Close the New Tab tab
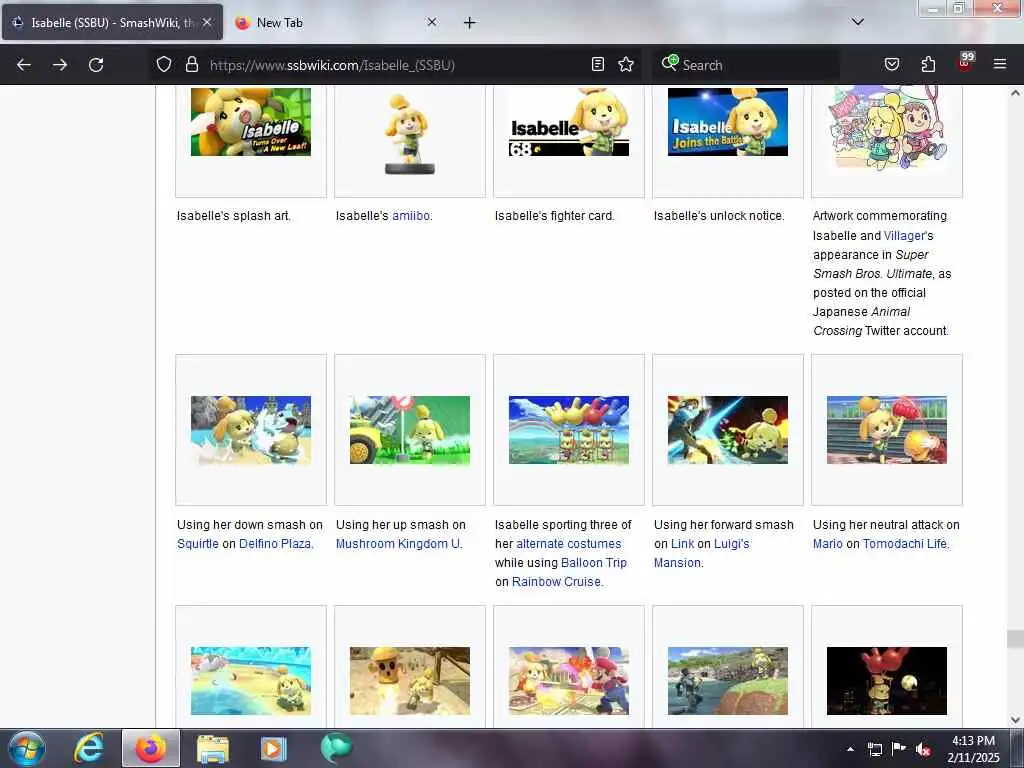Image resolution: width=1024 pixels, height=768 pixels. pos(432,22)
